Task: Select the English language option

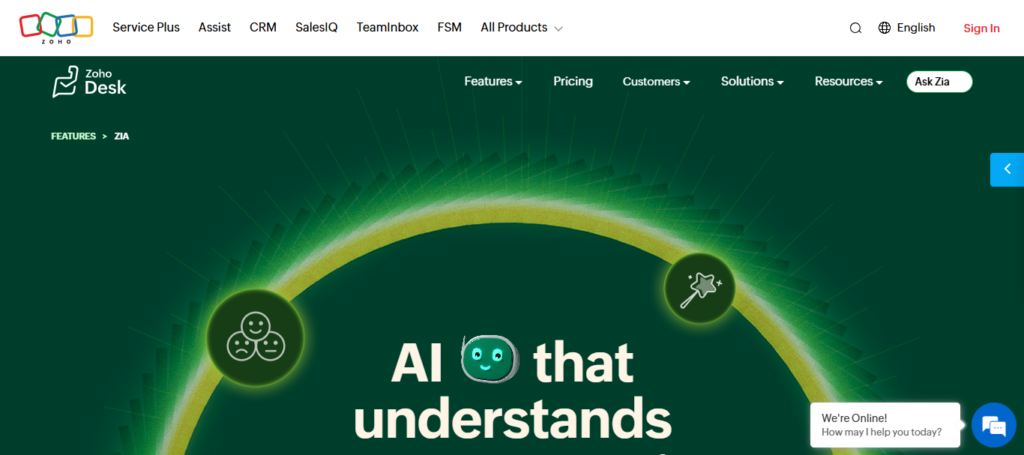Action: [x=916, y=27]
